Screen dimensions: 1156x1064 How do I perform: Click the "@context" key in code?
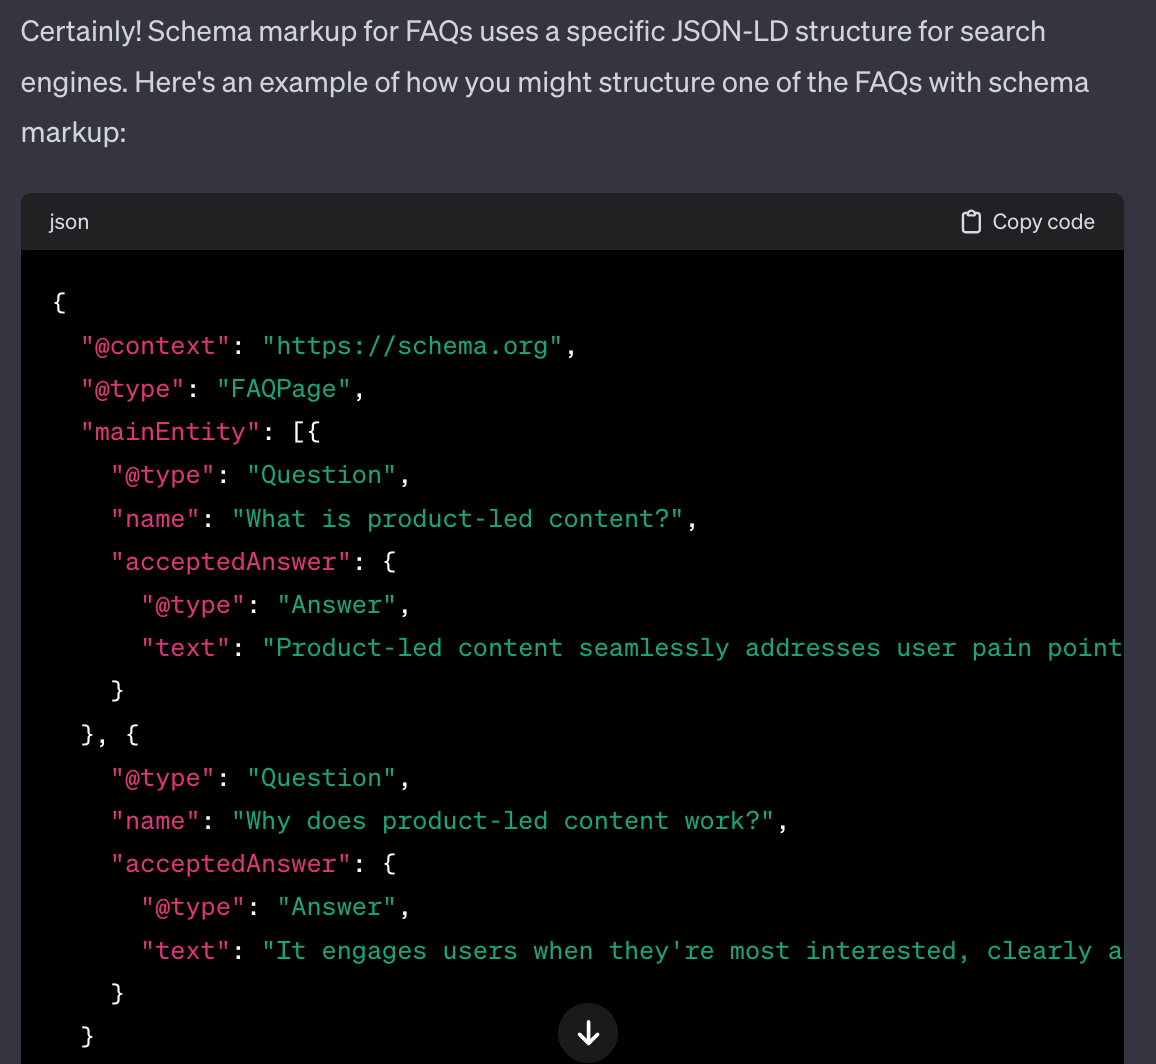[156, 346]
